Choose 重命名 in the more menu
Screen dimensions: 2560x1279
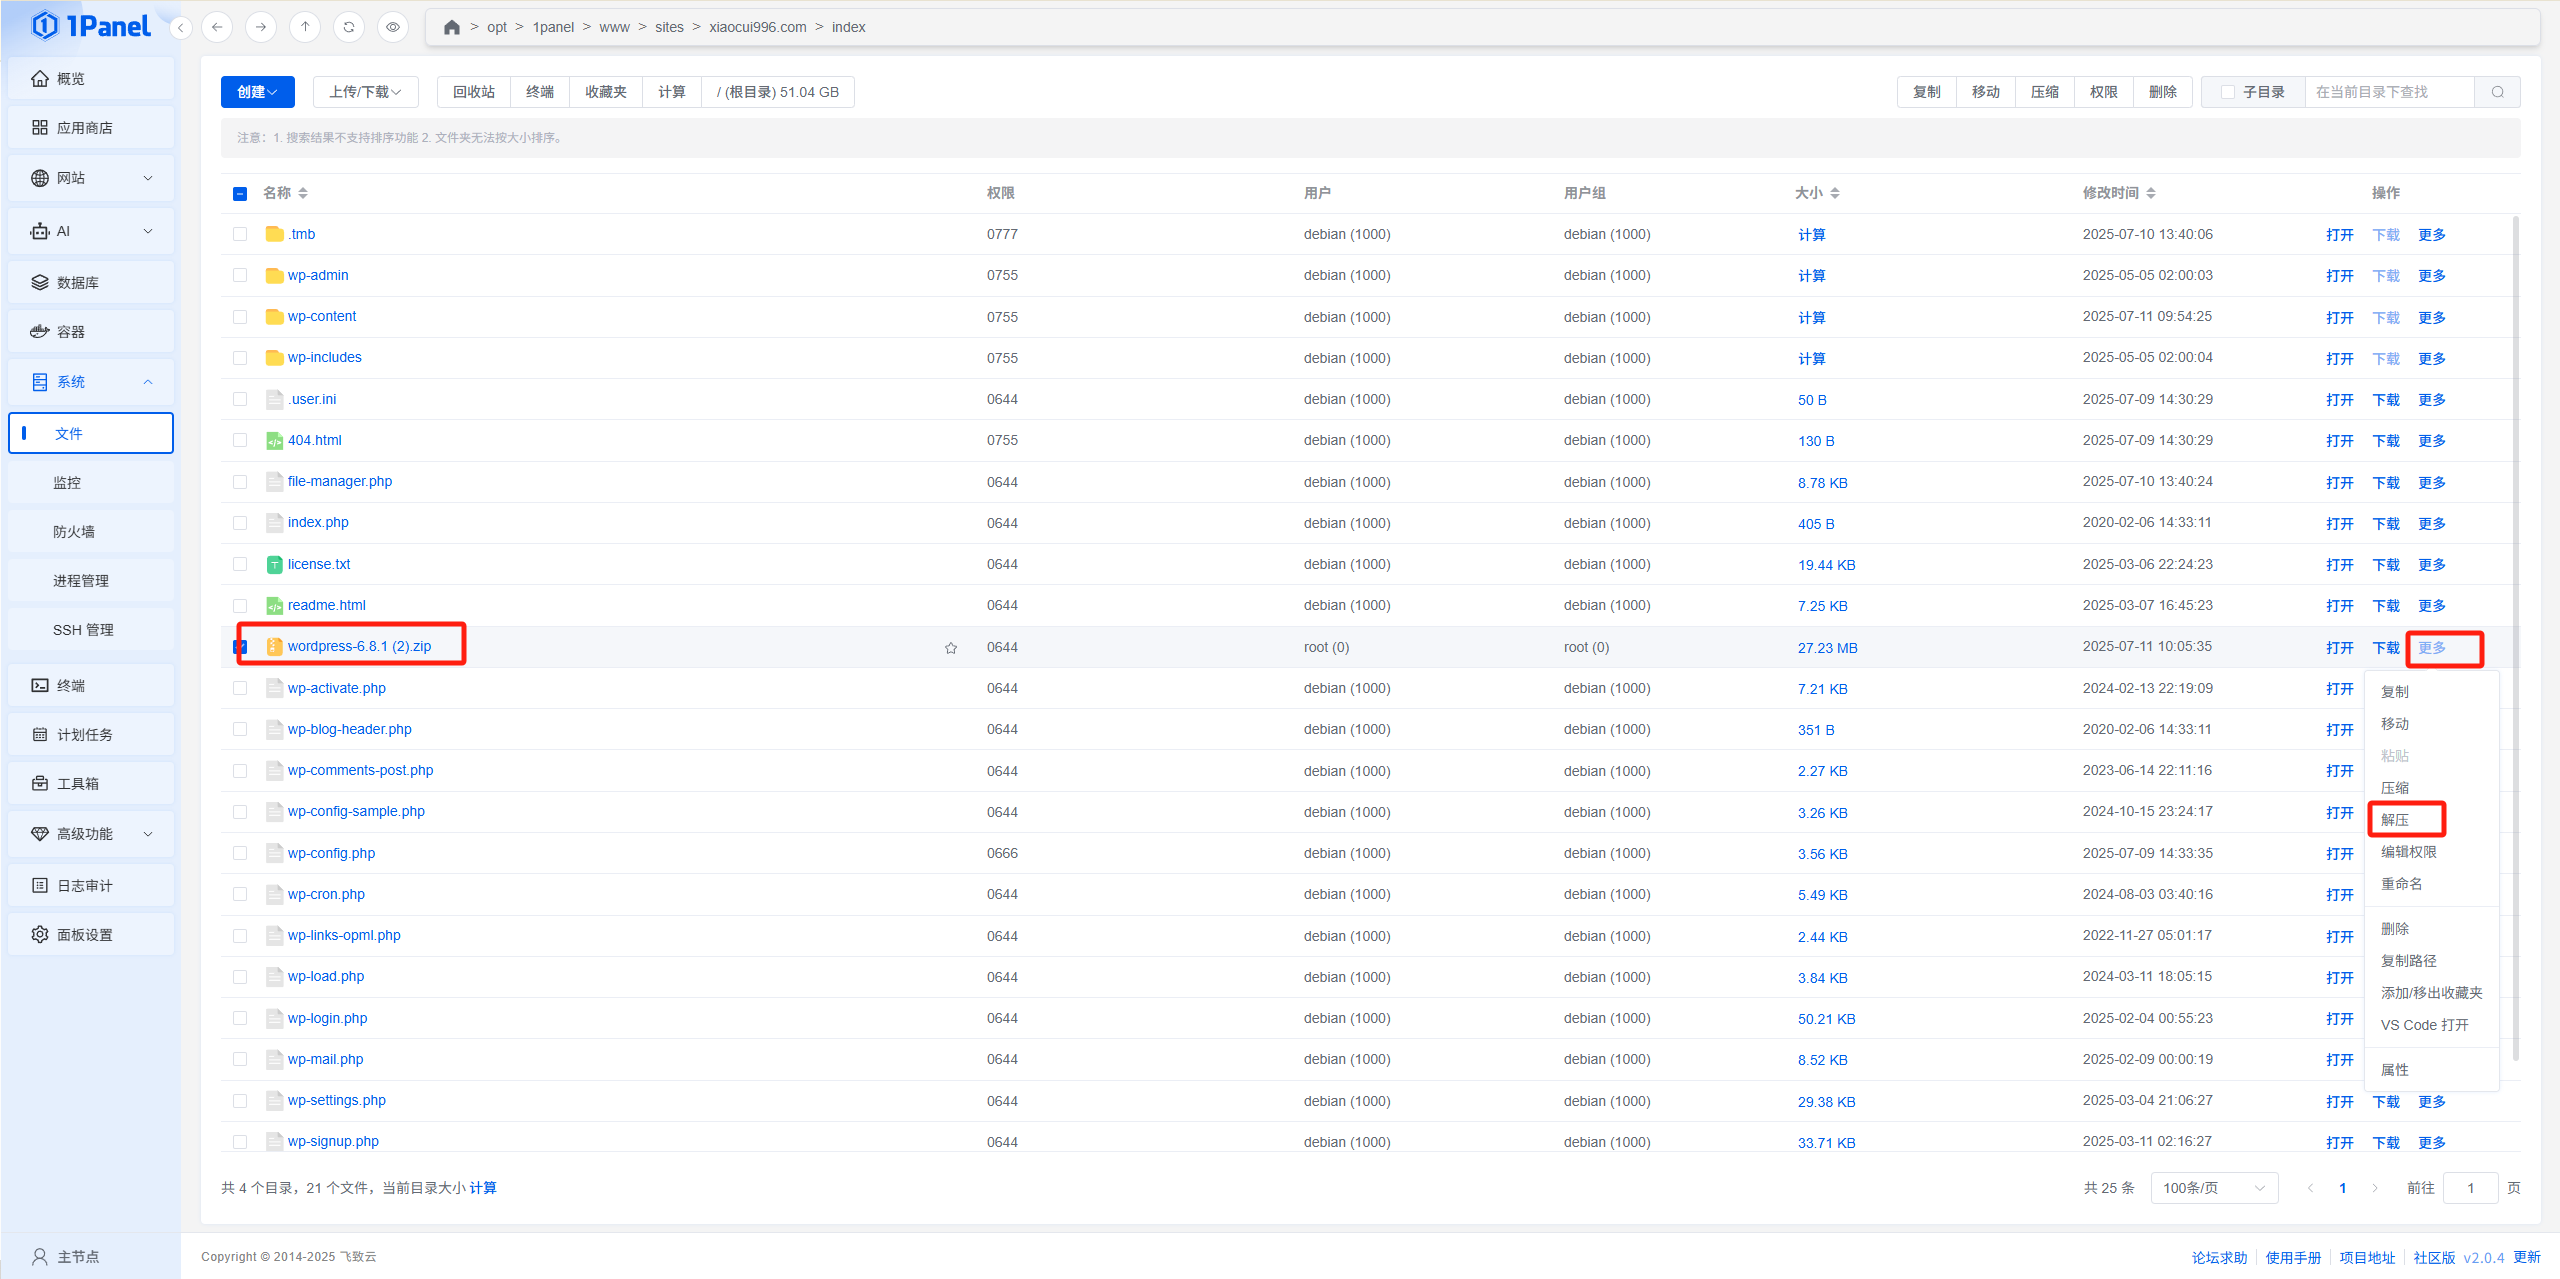click(2401, 884)
